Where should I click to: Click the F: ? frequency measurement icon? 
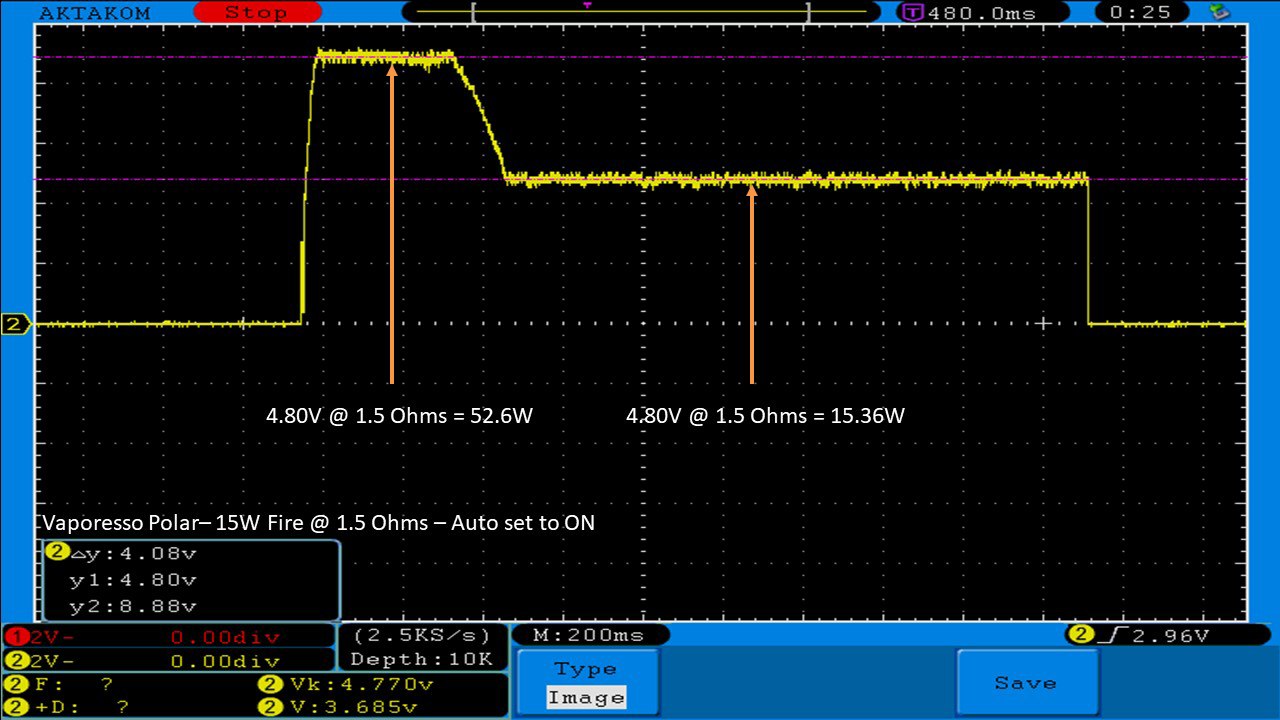tap(17, 685)
